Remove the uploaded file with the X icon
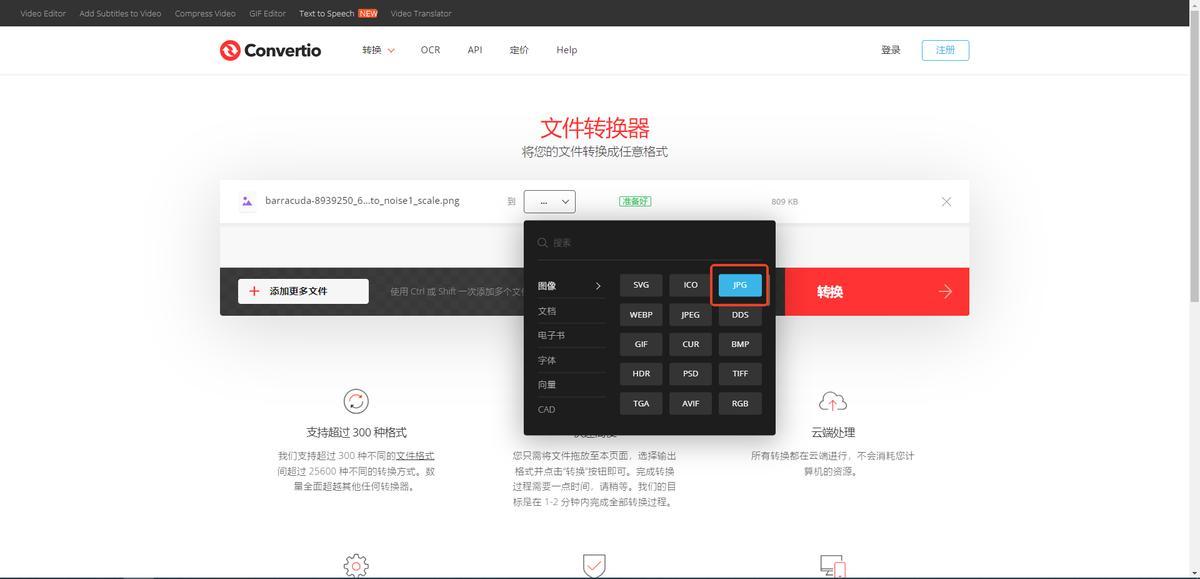 (x=946, y=202)
